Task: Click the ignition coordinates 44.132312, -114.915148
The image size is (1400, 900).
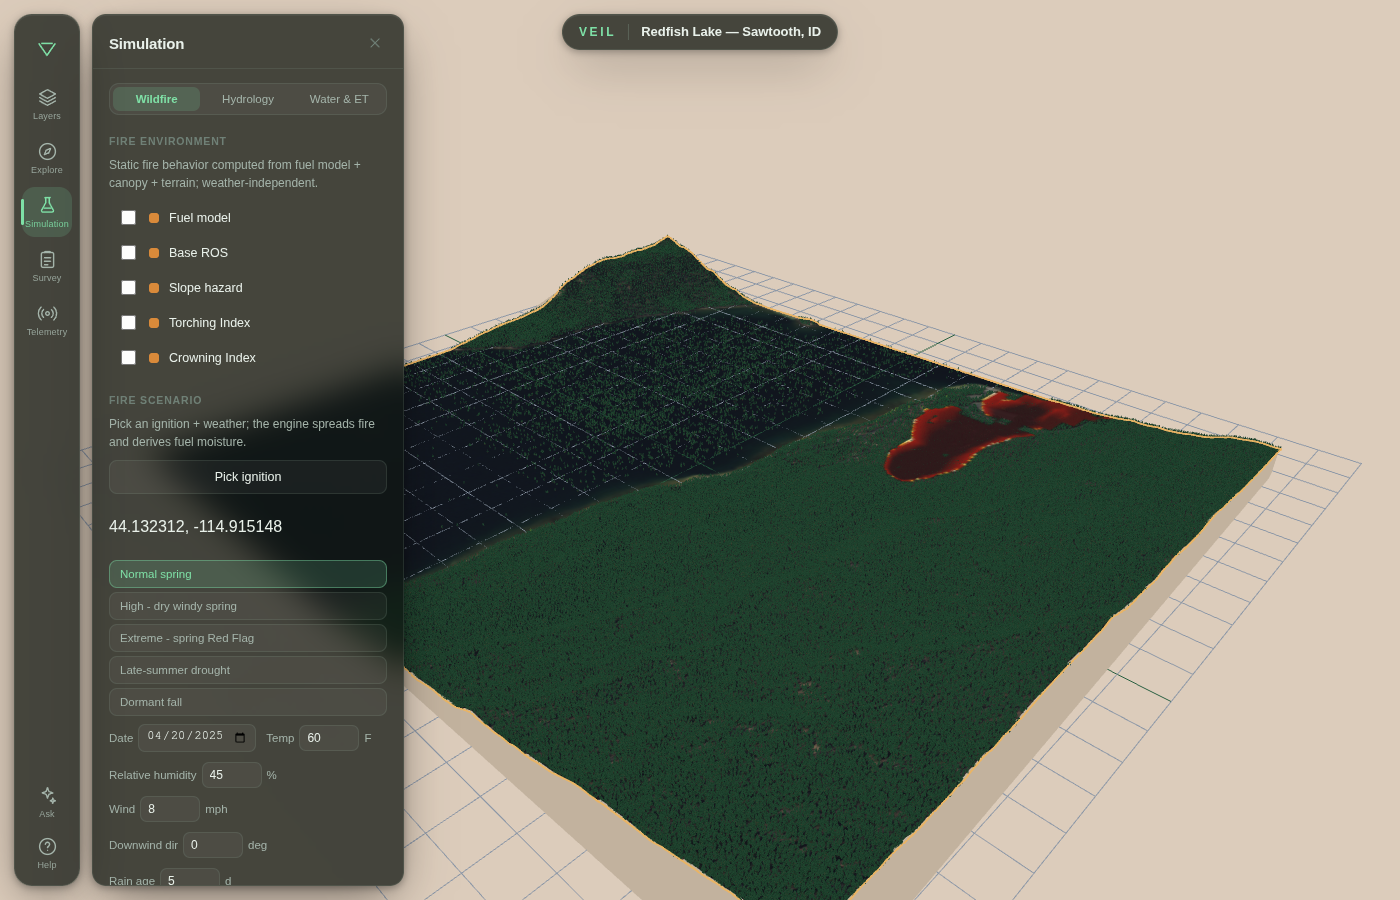Action: (195, 526)
